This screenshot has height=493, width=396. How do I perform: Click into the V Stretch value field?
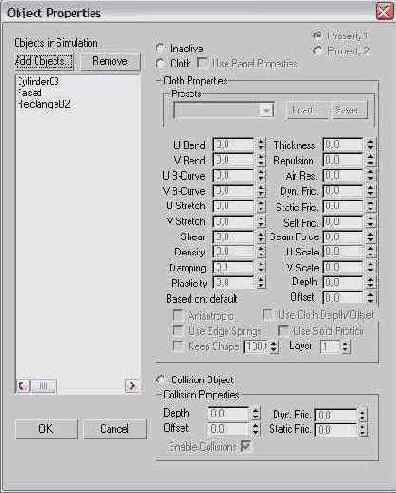[x=233, y=222]
